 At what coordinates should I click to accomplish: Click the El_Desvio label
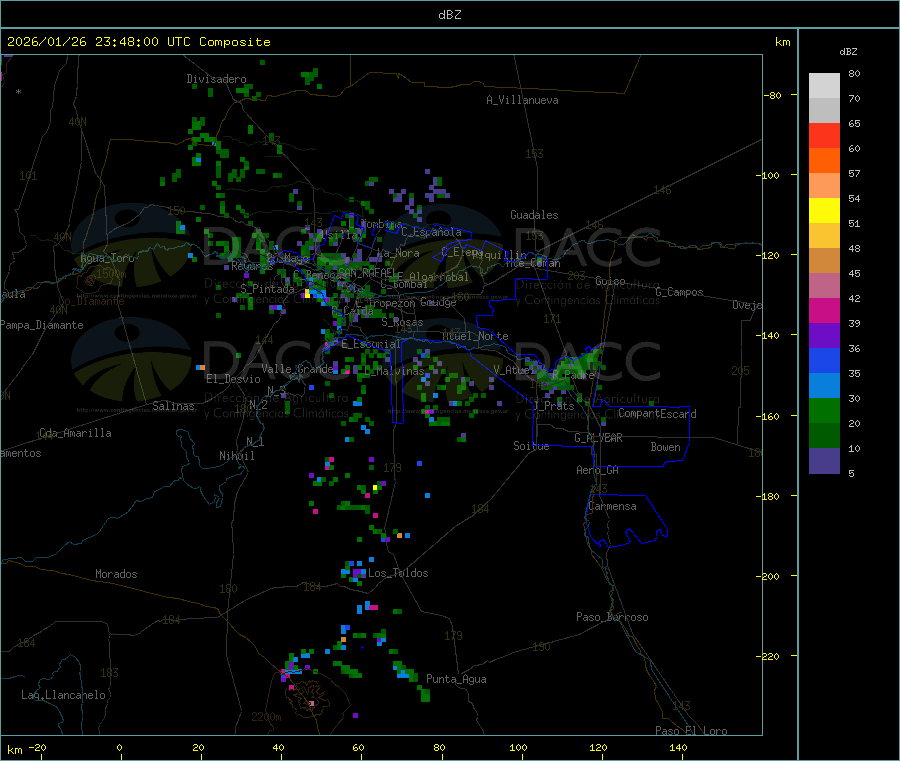(233, 379)
